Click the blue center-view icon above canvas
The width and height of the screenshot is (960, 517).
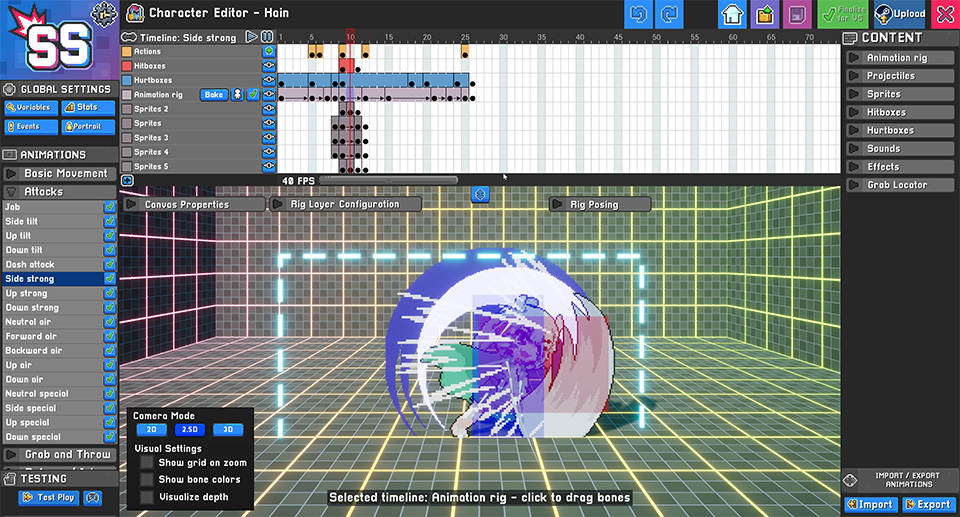pyautogui.click(x=480, y=195)
